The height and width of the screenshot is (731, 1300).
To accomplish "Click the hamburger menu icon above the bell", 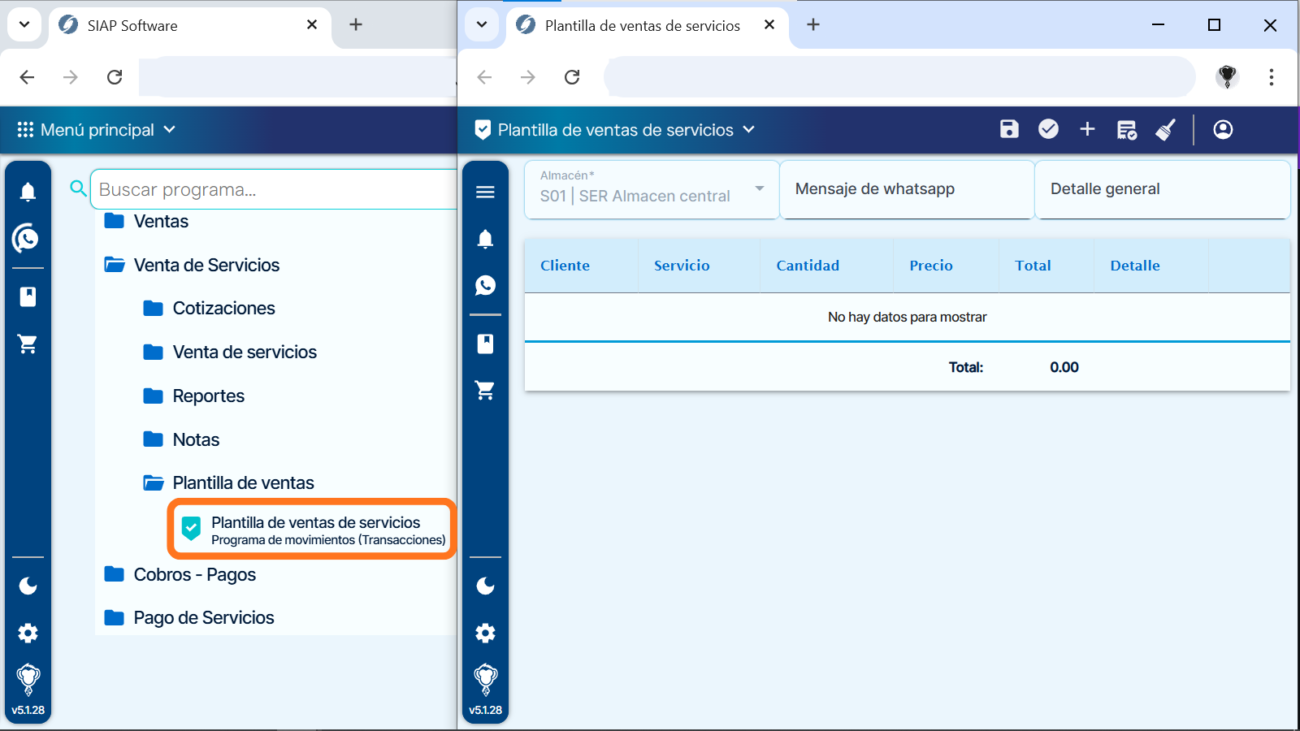I will (485, 192).
